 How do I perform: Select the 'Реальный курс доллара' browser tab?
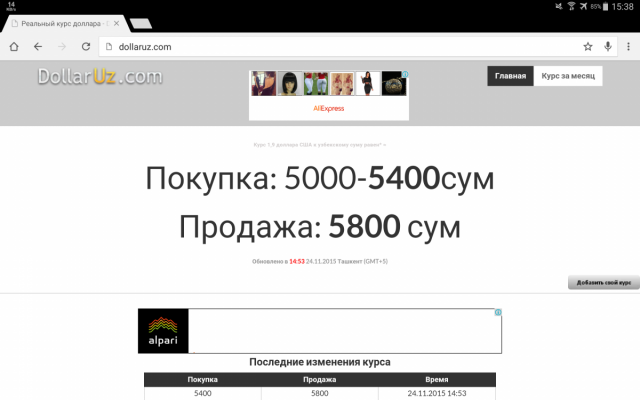coord(65,23)
